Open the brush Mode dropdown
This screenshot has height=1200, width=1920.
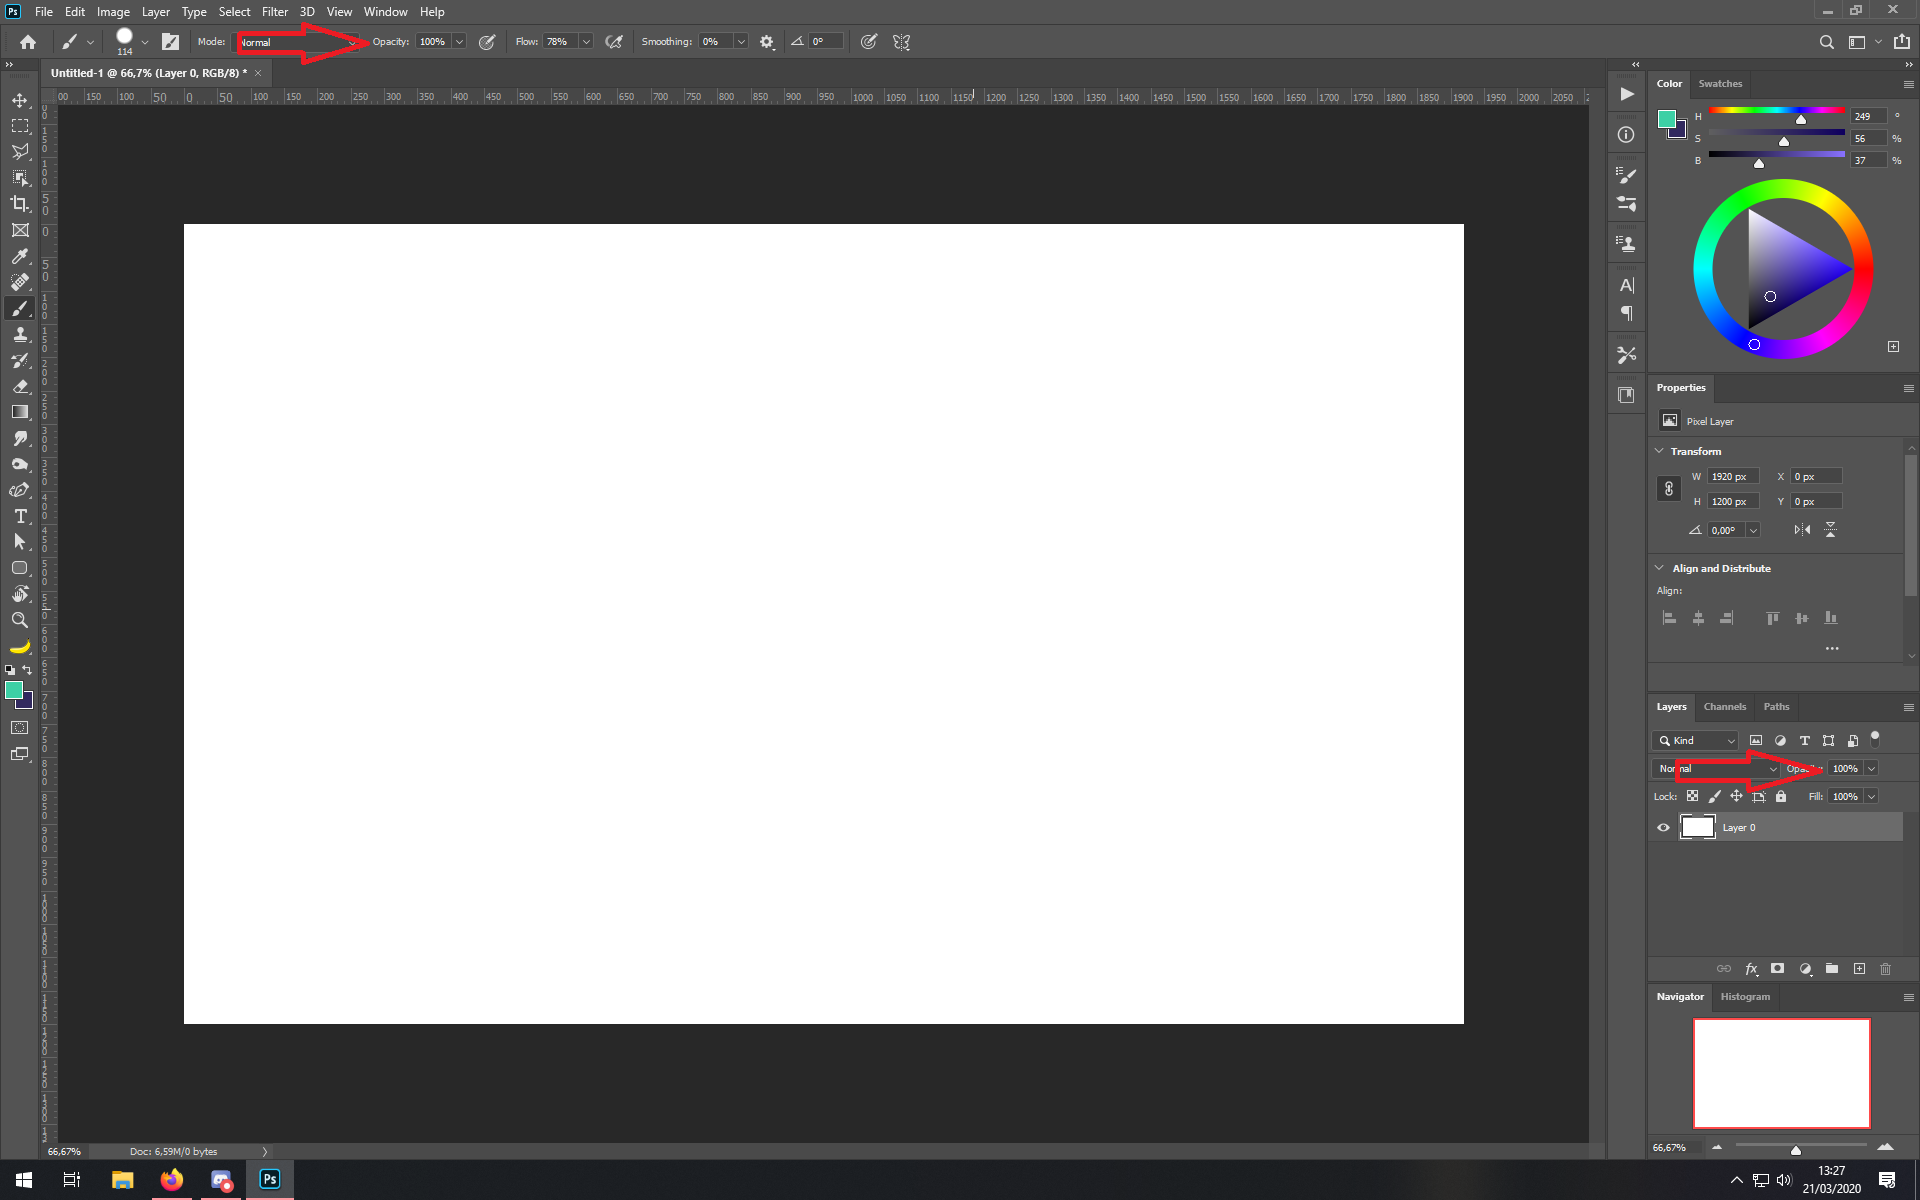(297, 42)
